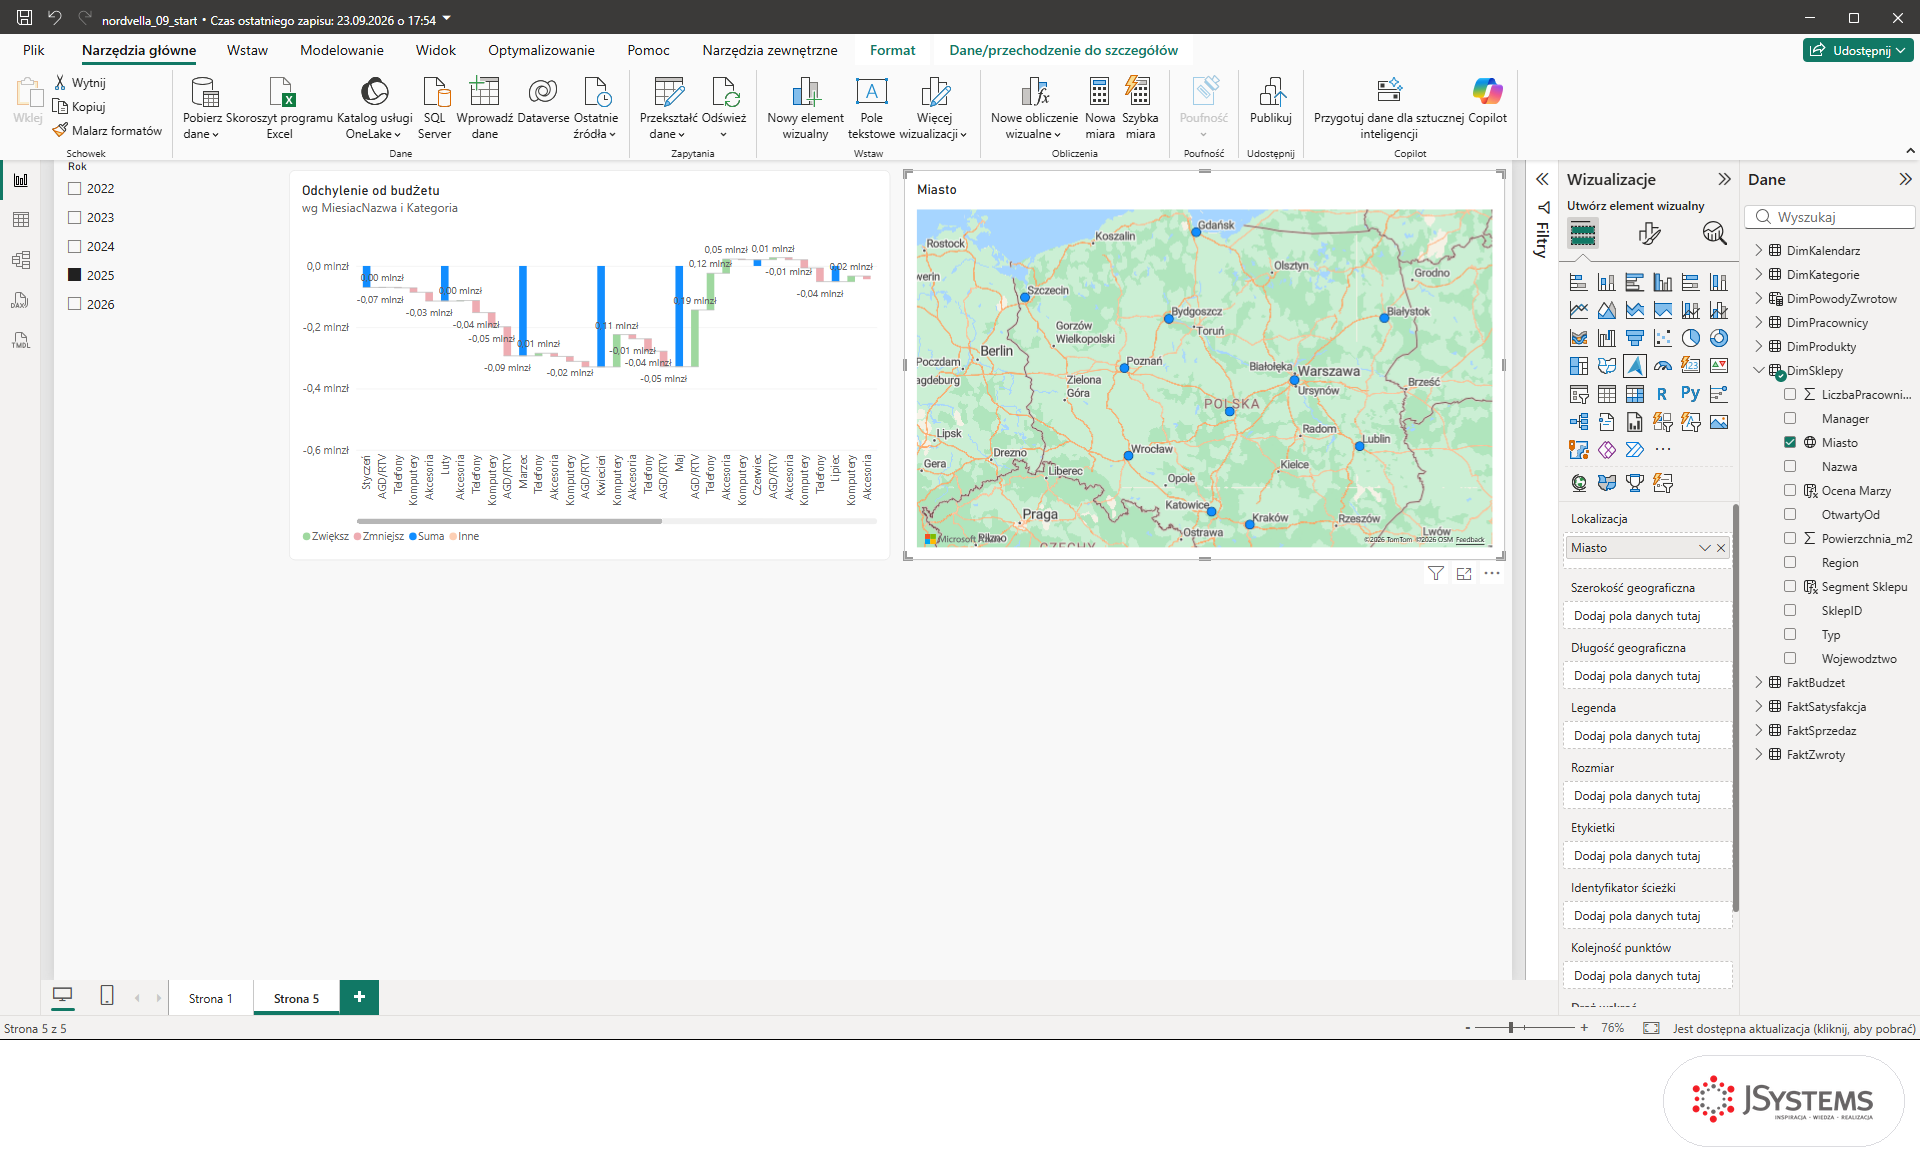Select the line chart visual
Image resolution: width=1920 pixels, height=1162 pixels.
point(1579,310)
